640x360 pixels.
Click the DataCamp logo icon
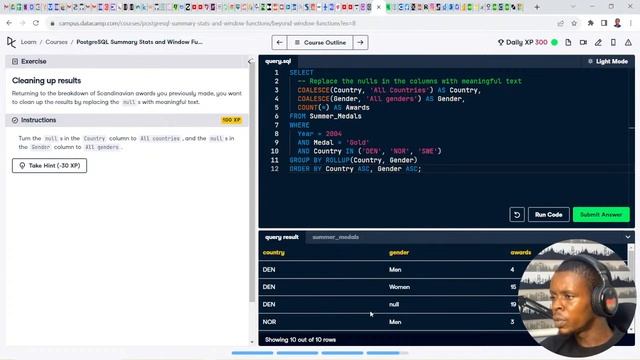point(11,42)
